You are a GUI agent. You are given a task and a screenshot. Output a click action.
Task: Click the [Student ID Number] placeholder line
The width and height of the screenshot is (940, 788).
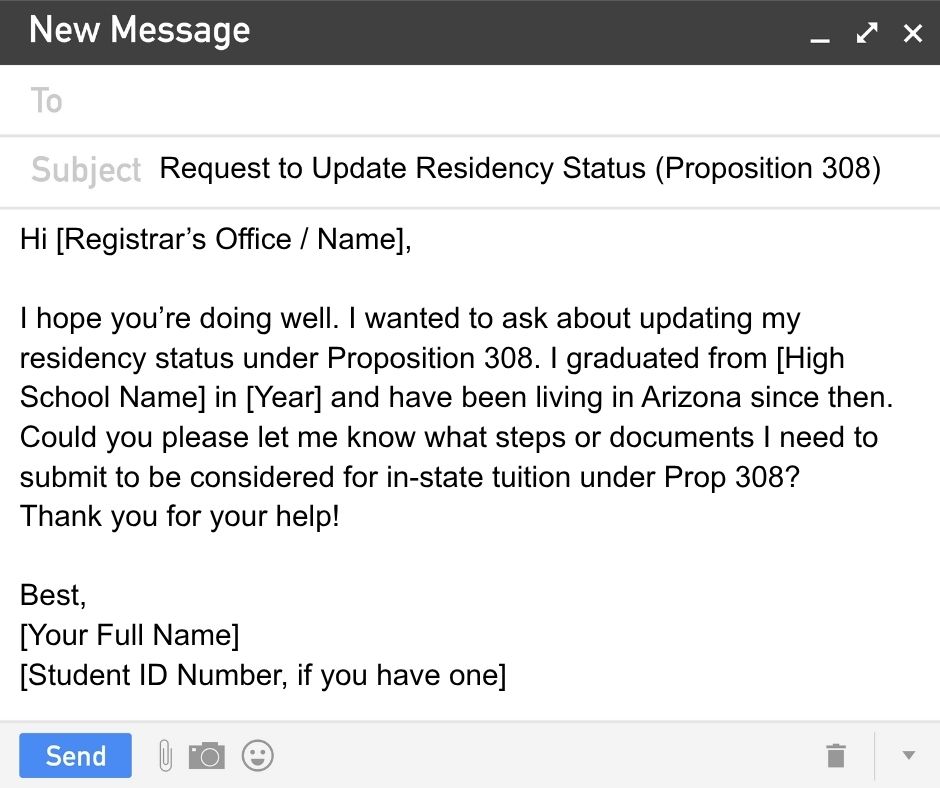coord(263,675)
